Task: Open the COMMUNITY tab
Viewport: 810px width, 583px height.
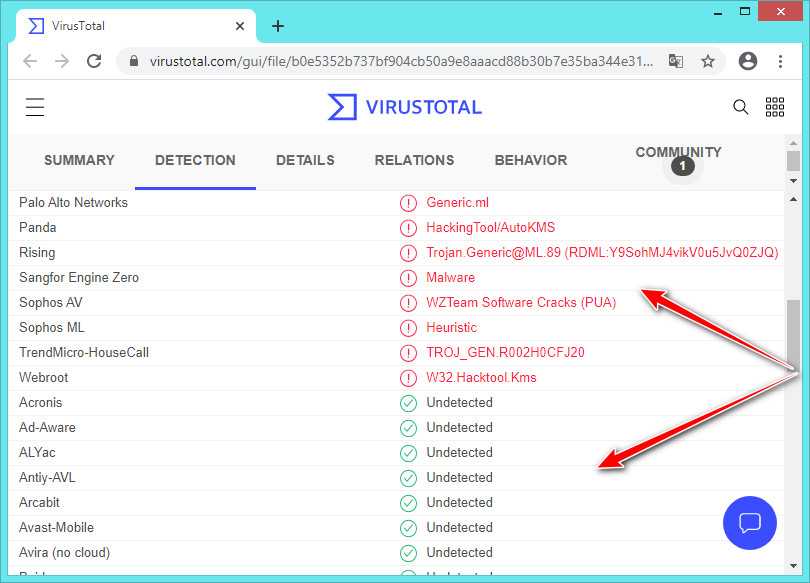Action: tap(678, 152)
